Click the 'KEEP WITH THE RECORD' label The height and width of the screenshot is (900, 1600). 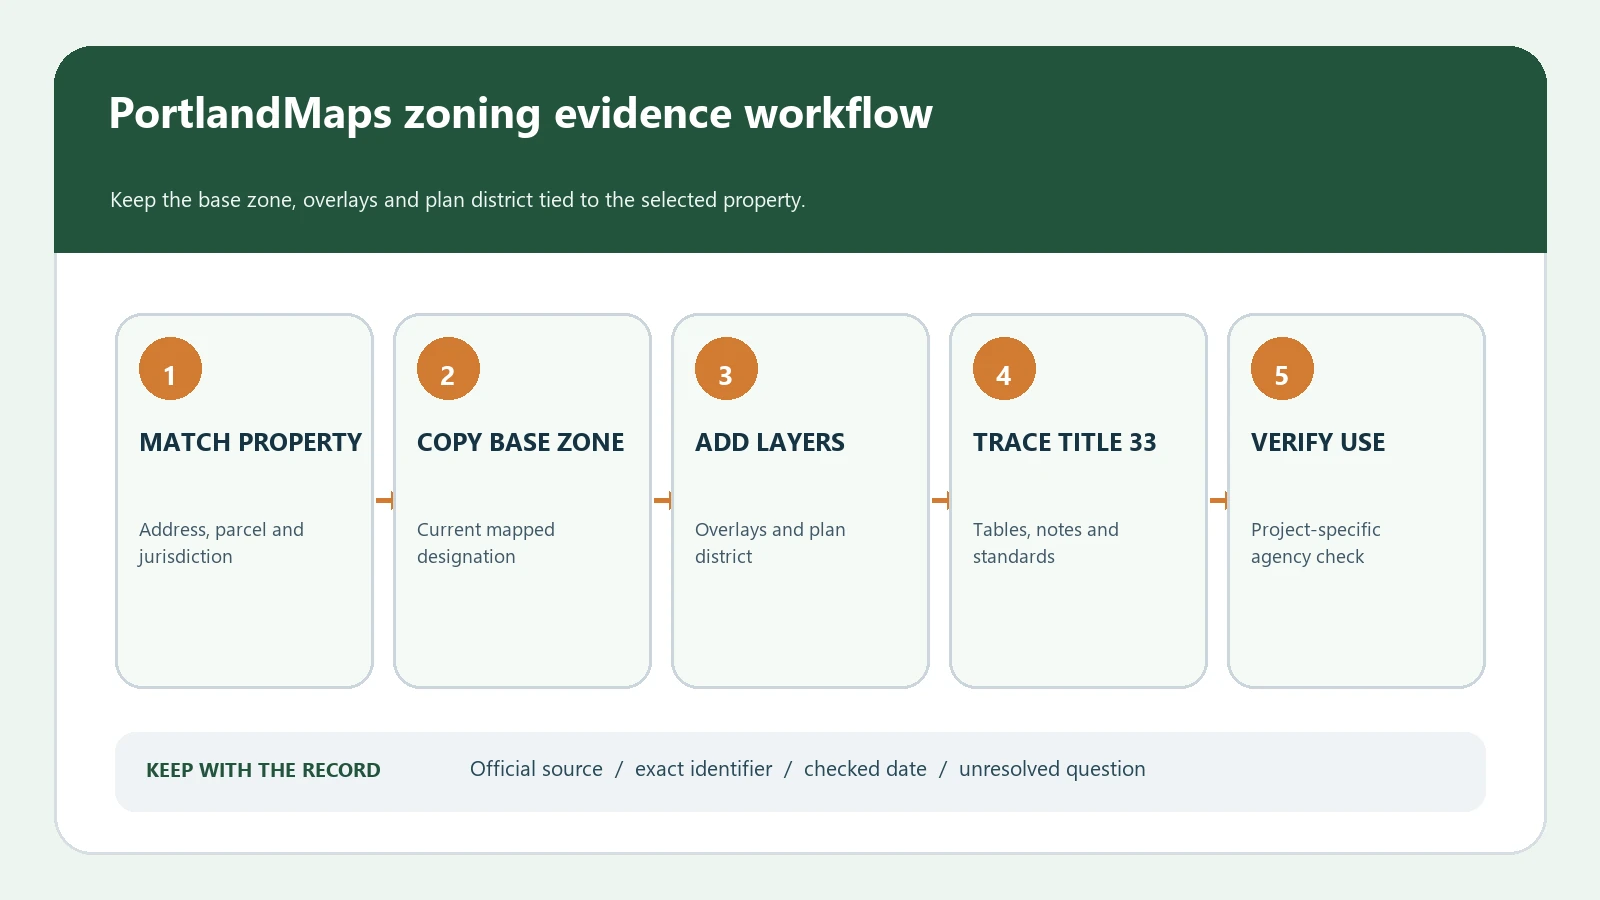[263, 770]
